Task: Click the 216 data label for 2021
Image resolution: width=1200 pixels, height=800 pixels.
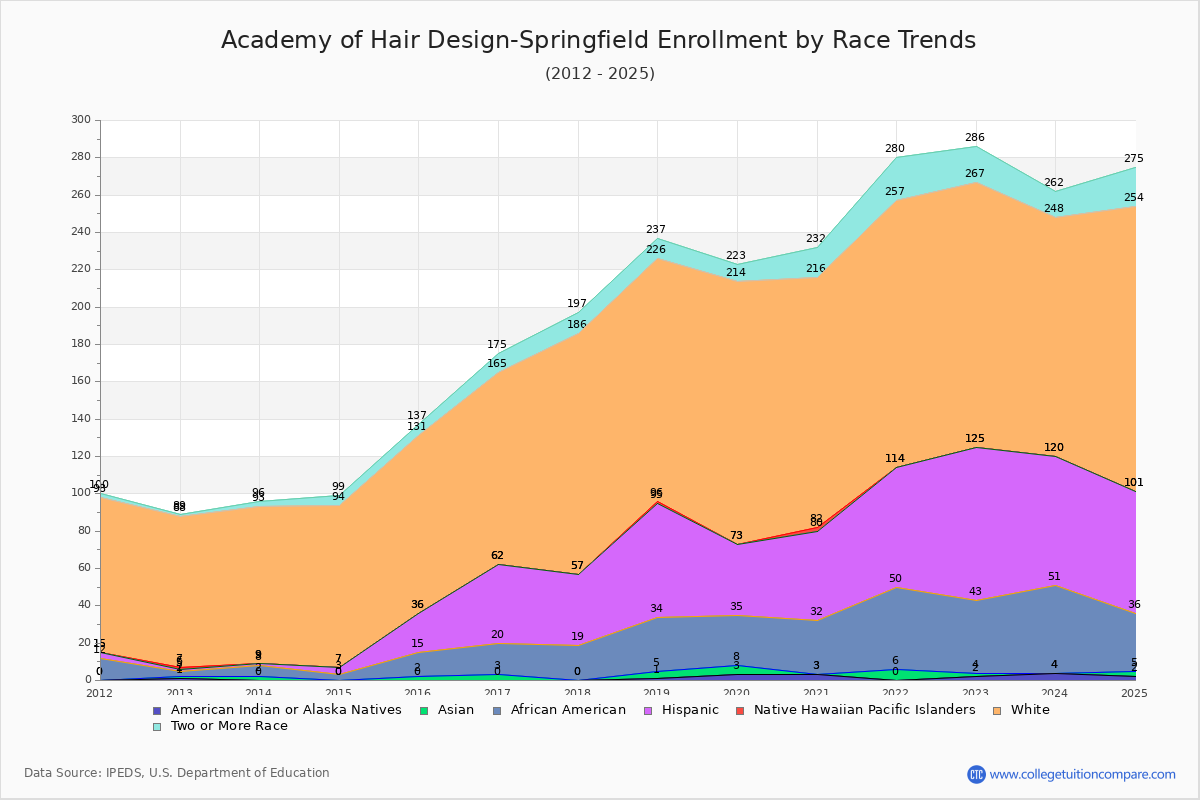Action: (816, 269)
